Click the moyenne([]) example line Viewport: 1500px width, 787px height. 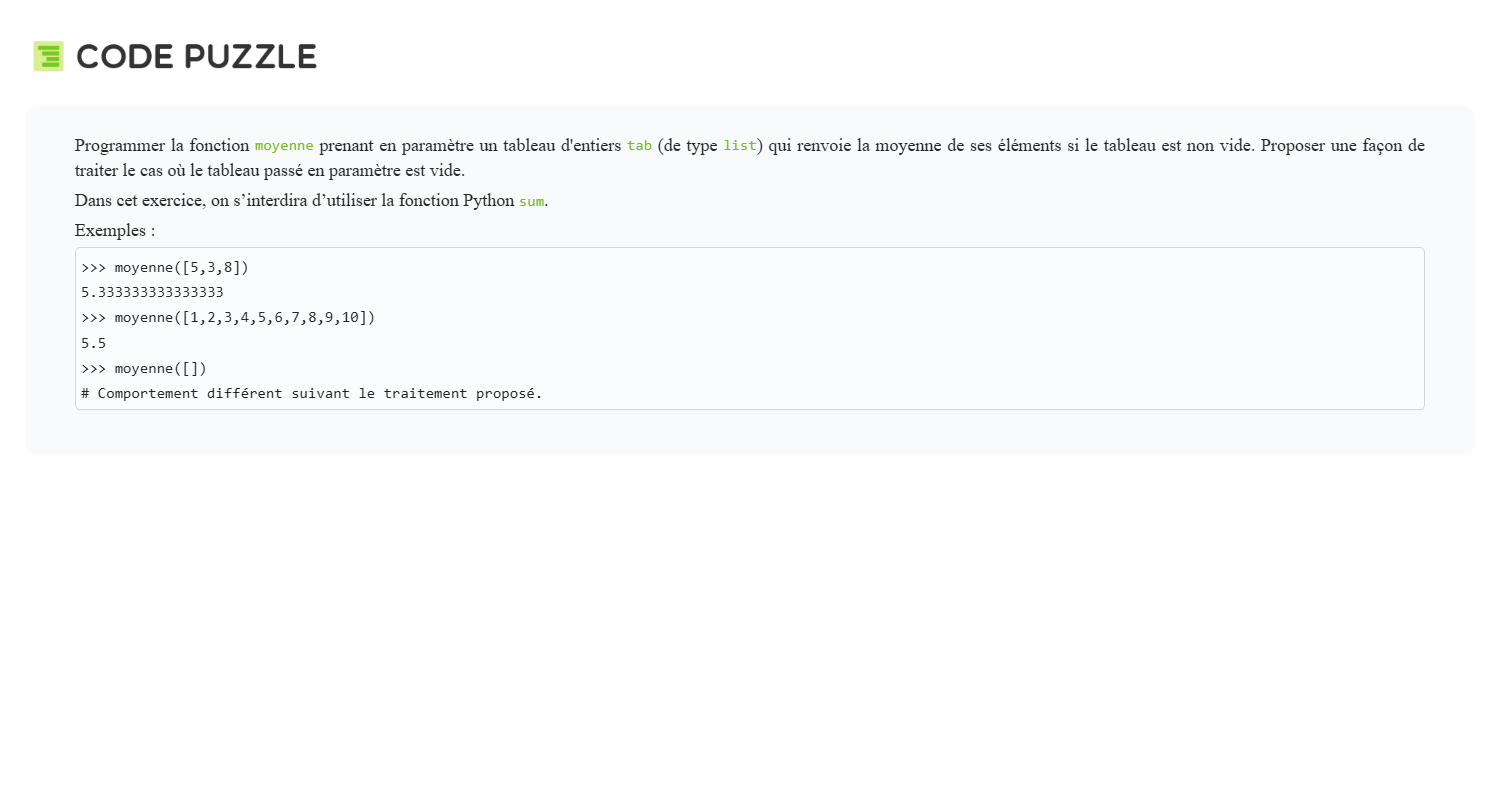pos(144,368)
